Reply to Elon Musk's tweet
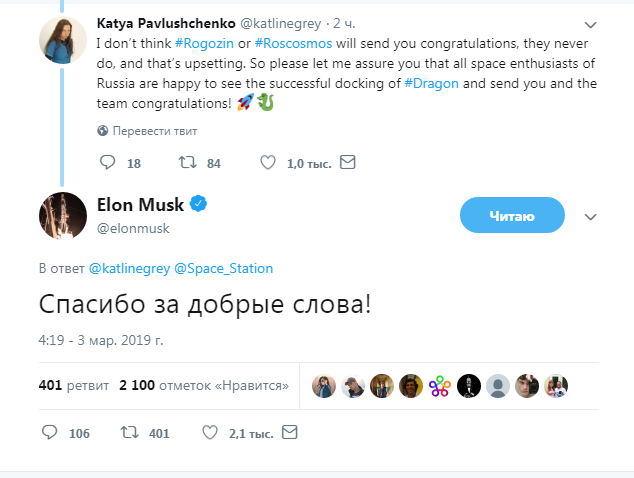The height and width of the screenshot is (478, 634). point(50,433)
